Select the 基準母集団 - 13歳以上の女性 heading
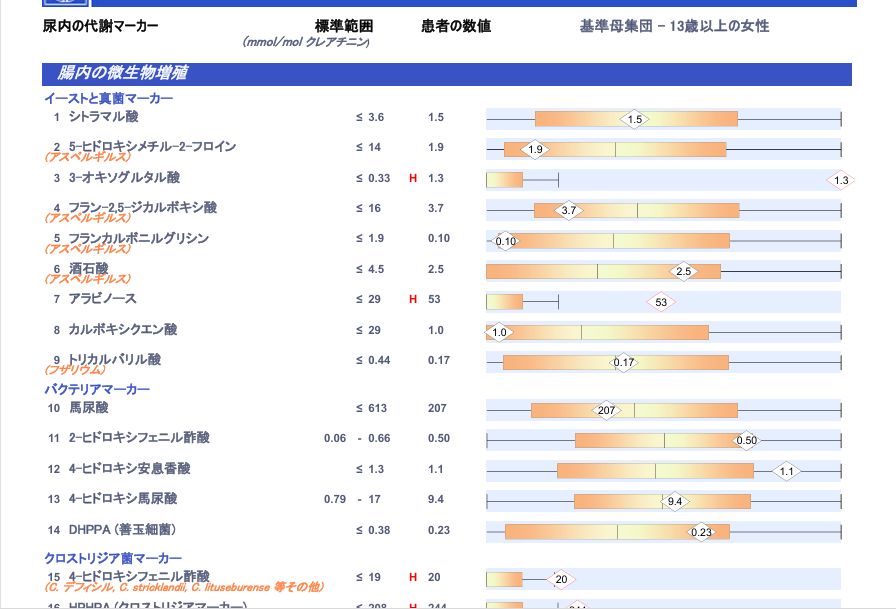 pyautogui.click(x=674, y=26)
